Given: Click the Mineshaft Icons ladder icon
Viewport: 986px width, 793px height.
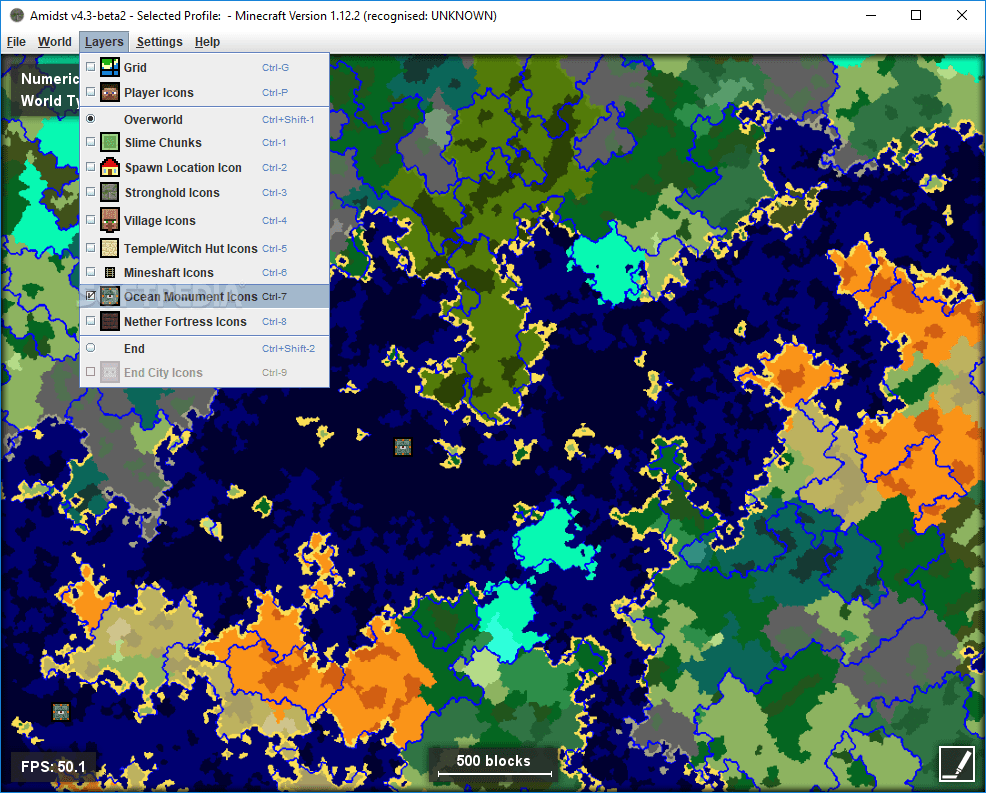Looking at the screenshot, I should [109, 272].
